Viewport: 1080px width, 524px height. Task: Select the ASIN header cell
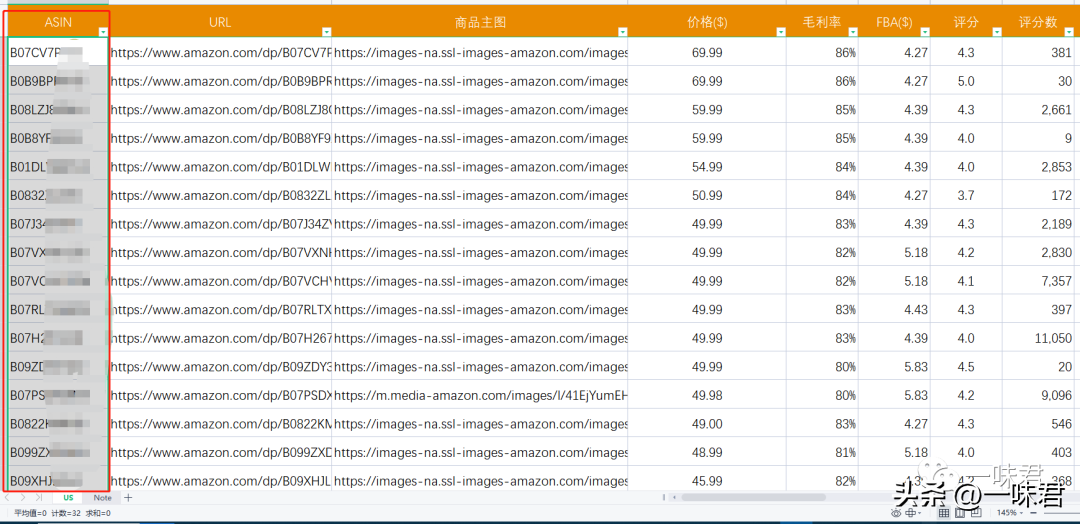(x=57, y=22)
